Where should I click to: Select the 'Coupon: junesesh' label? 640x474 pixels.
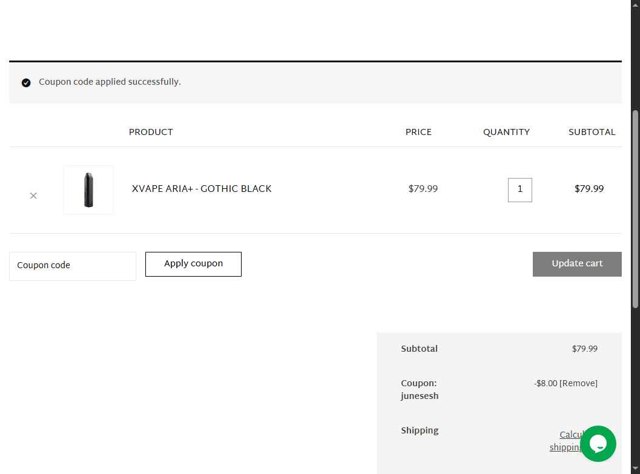point(420,389)
